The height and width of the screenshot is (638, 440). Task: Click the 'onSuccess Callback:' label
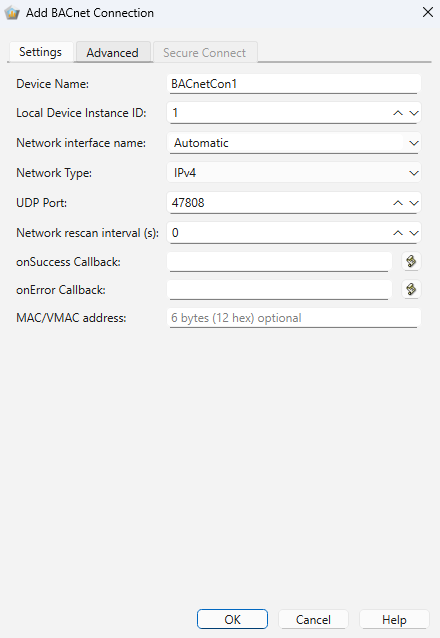click(x=68, y=262)
